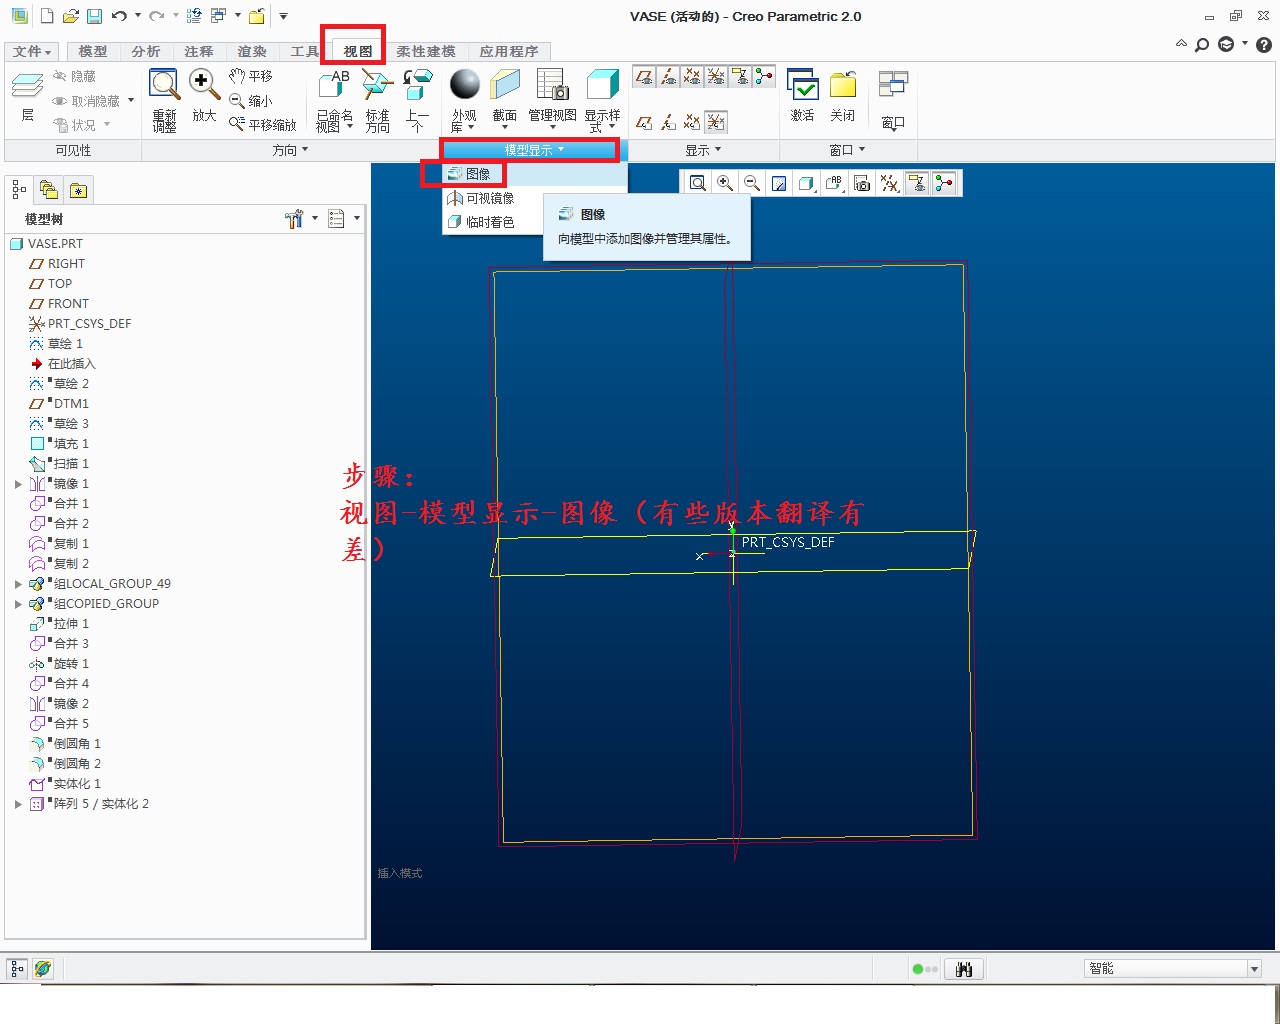Expand the 组LOCAL_GROUP_49 tree node
Image resolution: width=1280 pixels, height=1024 pixels.
click(x=18, y=584)
